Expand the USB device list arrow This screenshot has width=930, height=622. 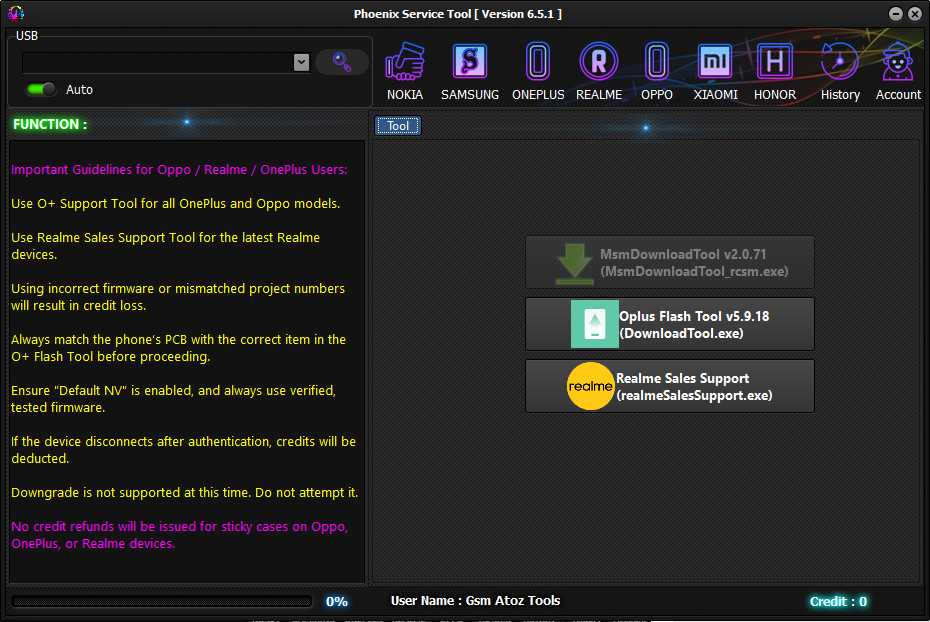[302, 61]
